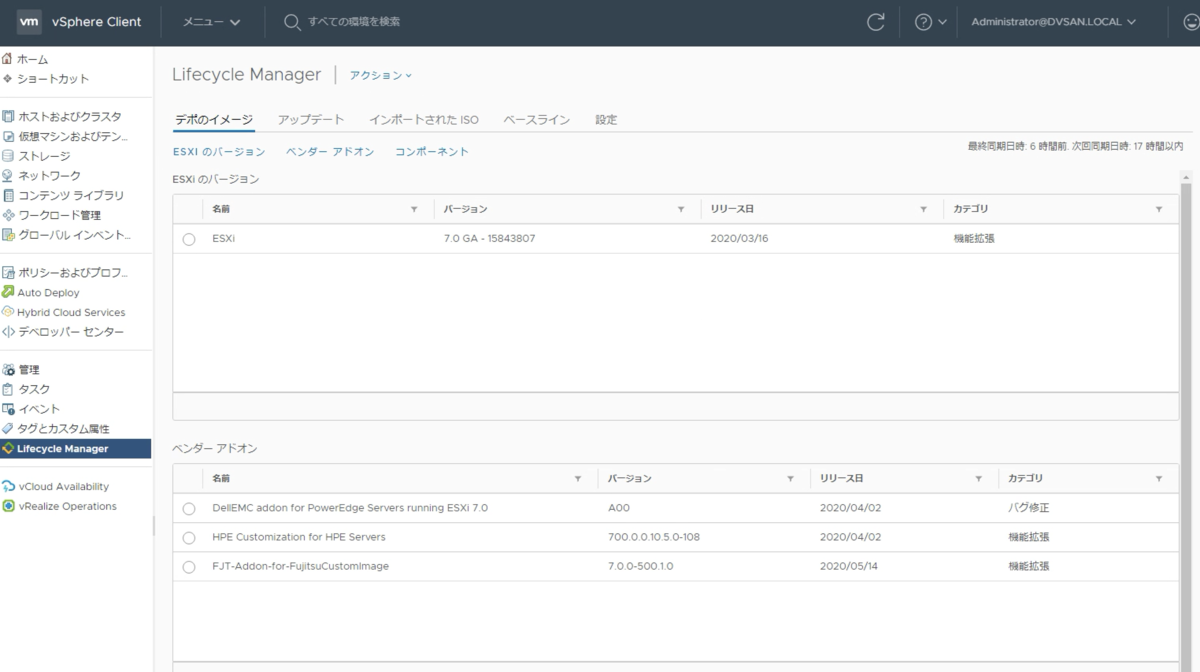This screenshot has width=1200, height=672.
Task: Select FJT-Addon-for-FujitsuCustomImage radio button
Action: 189,567
